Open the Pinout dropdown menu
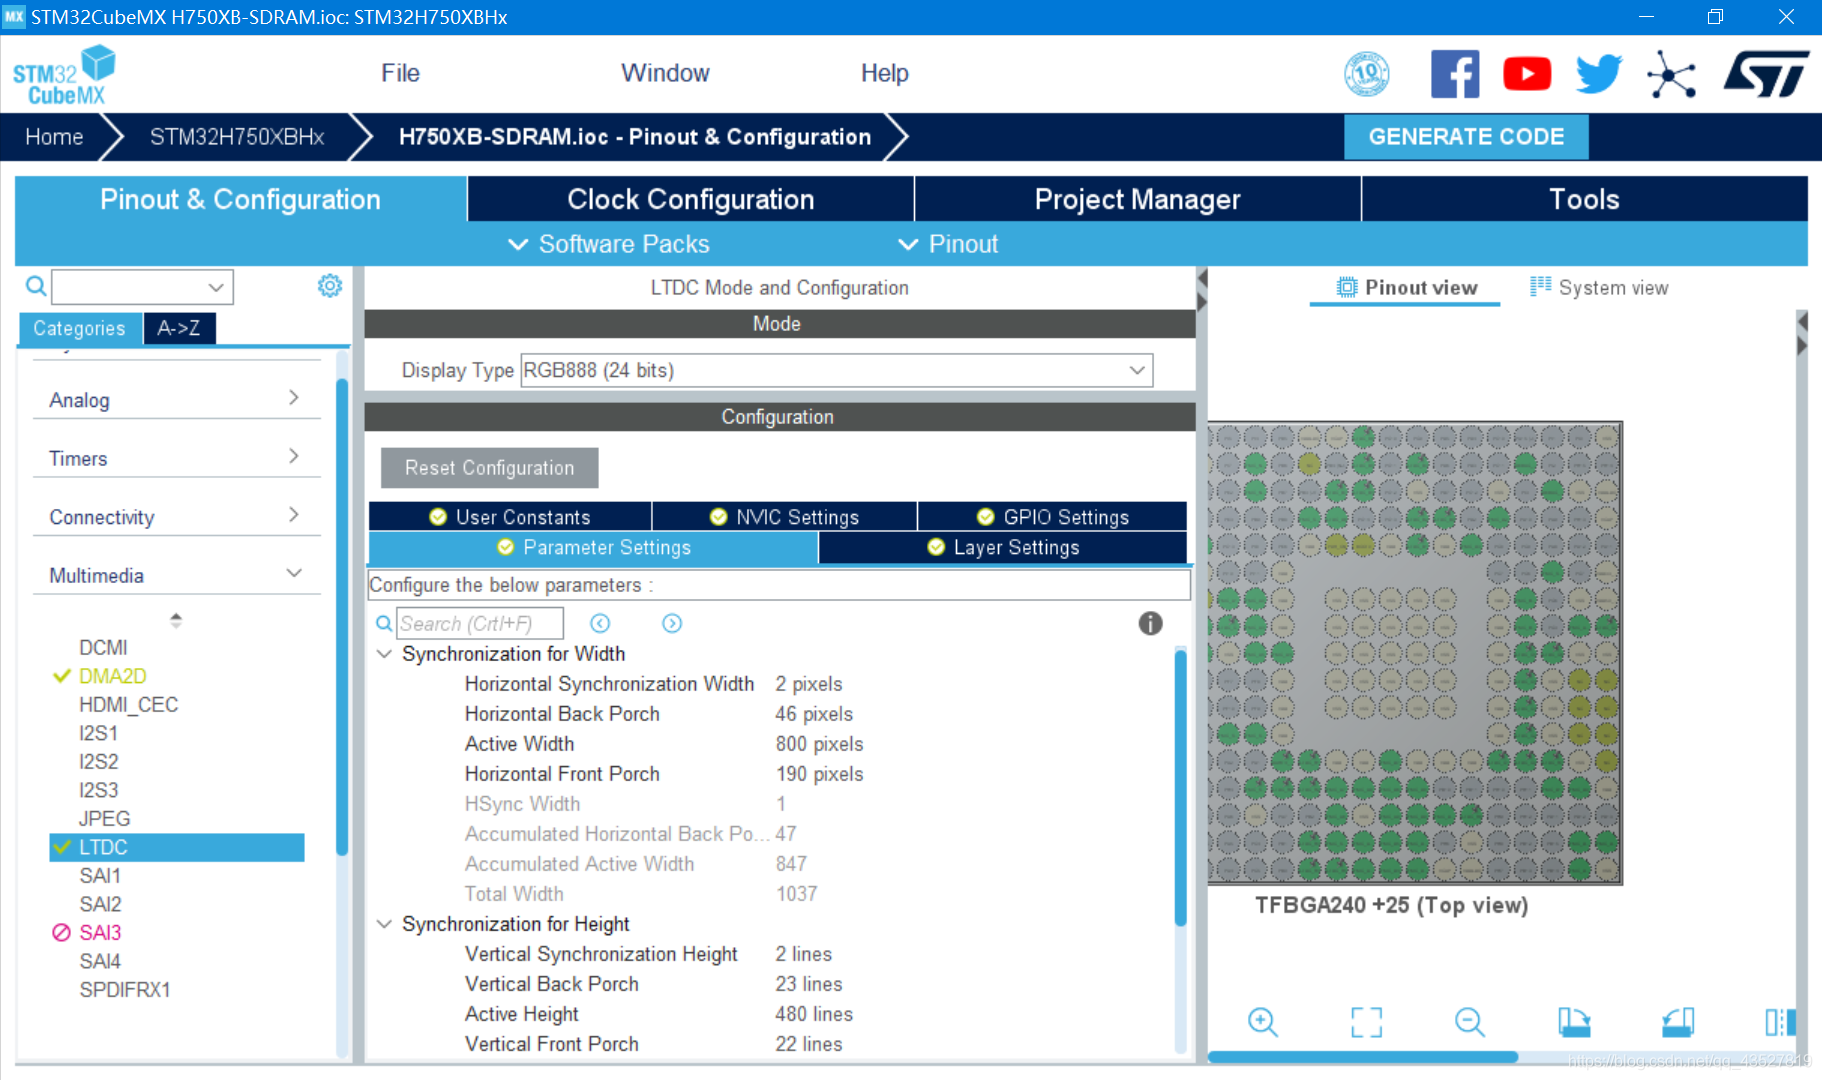Viewport: 1822px width, 1080px height. 948,244
